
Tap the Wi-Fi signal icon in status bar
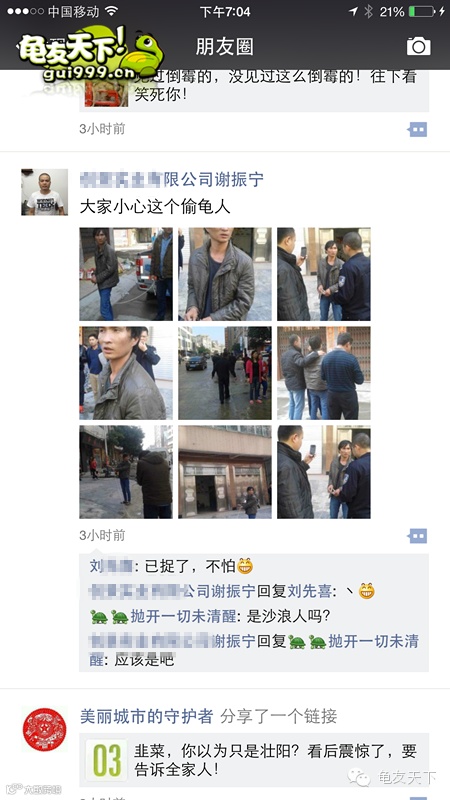point(111,11)
